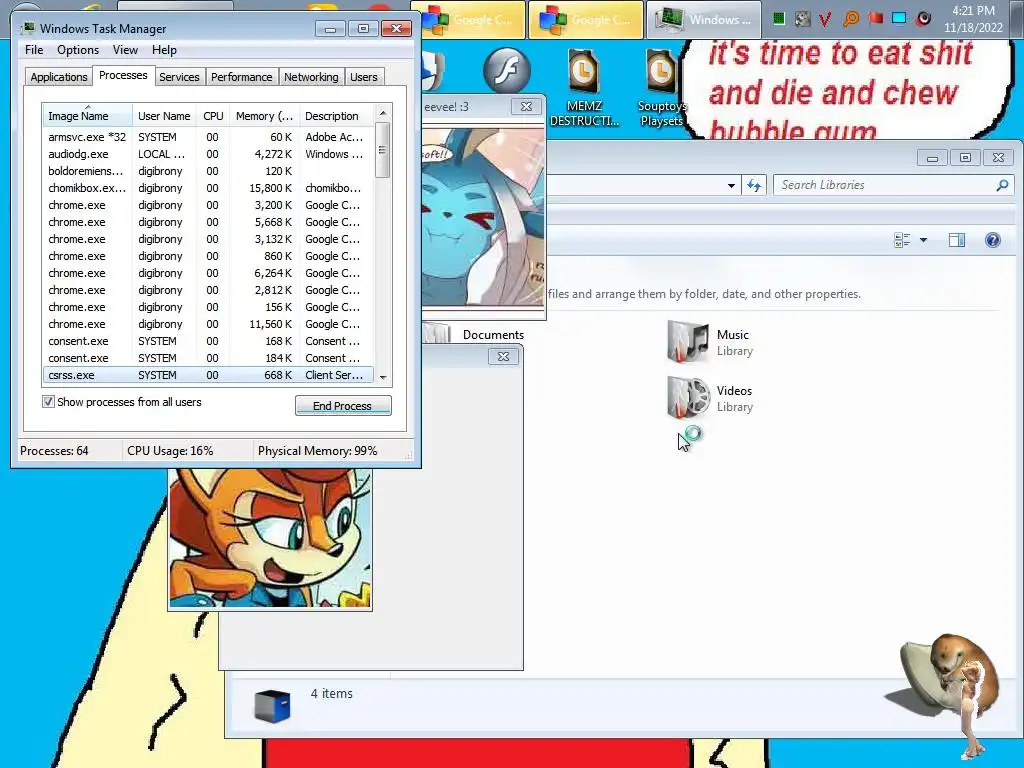Select chrome.exe row using 15​6 K memory
The image size is (1024, 768).
[208, 307]
